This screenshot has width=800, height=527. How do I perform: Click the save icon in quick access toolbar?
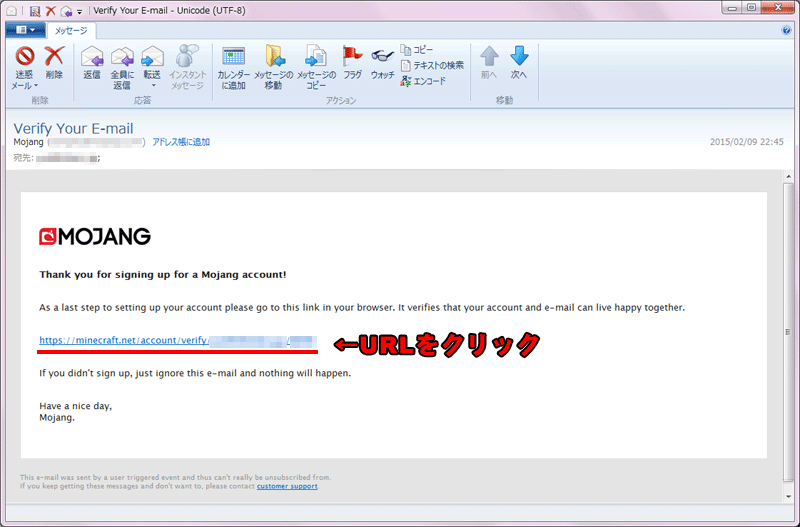pyautogui.click(x=35, y=11)
